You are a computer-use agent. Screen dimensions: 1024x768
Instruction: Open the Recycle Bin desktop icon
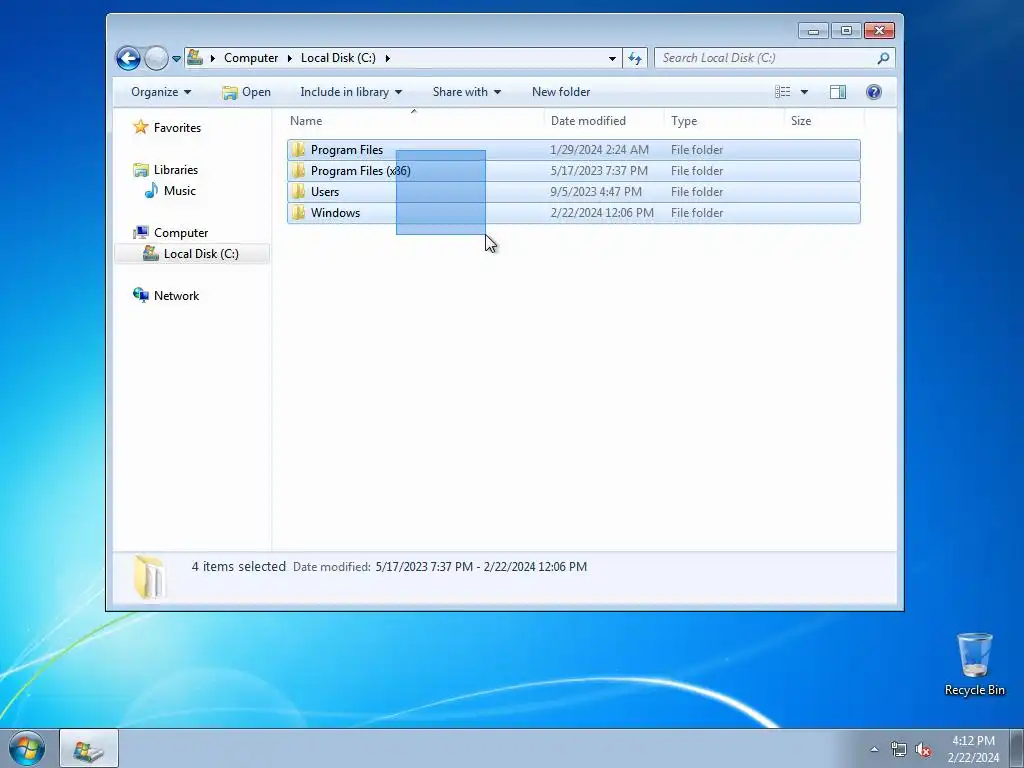click(974, 664)
